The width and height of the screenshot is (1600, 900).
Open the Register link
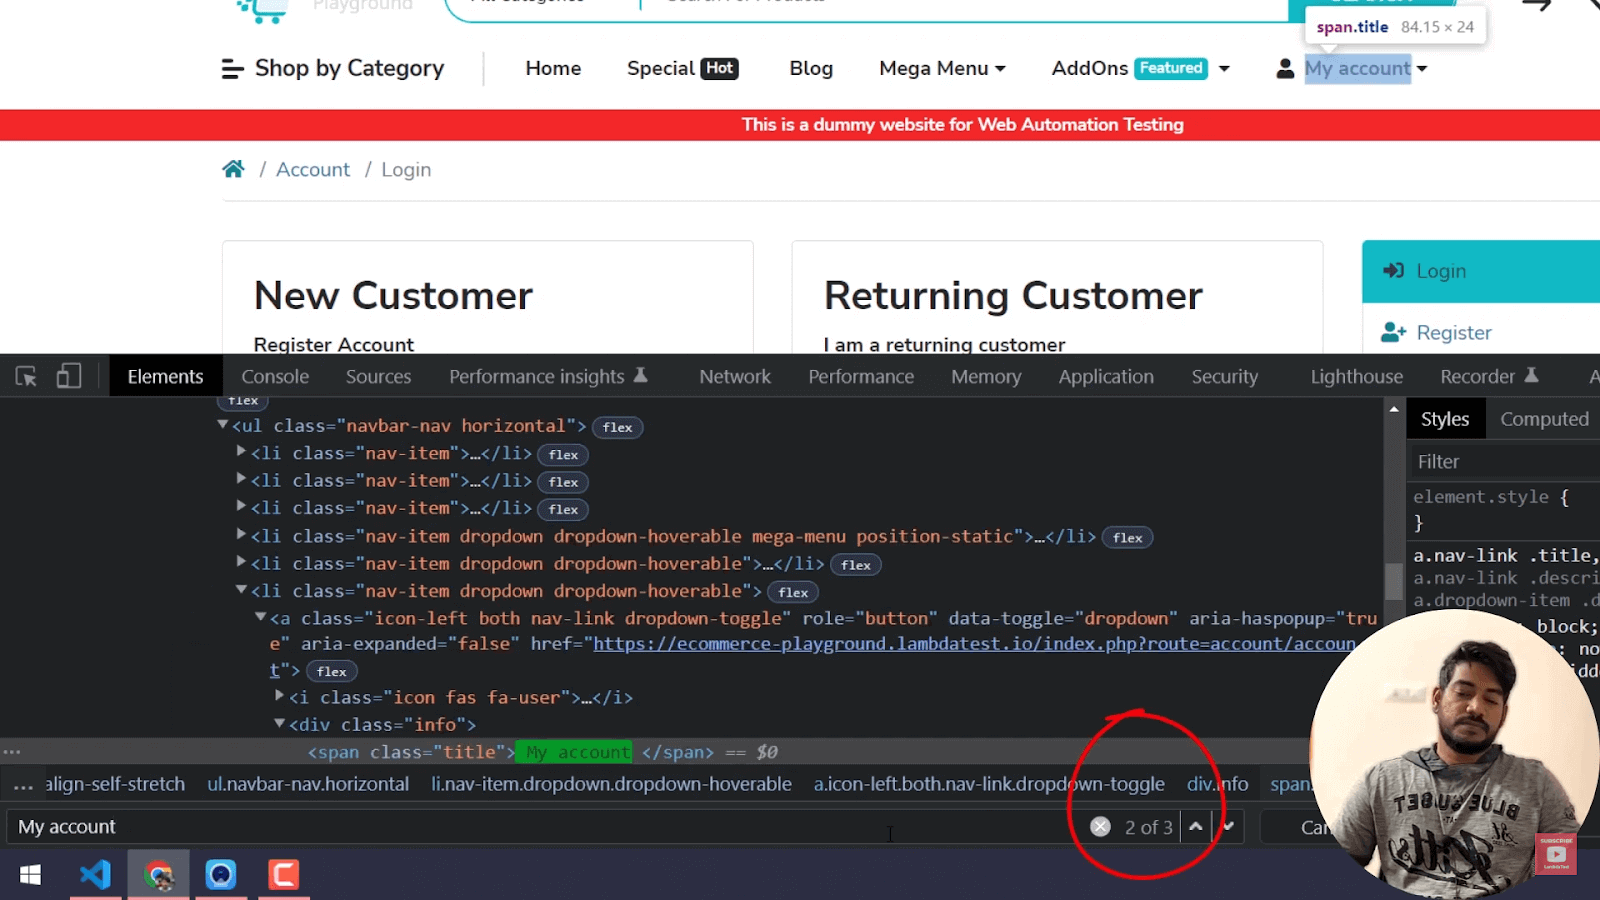coord(1453,332)
